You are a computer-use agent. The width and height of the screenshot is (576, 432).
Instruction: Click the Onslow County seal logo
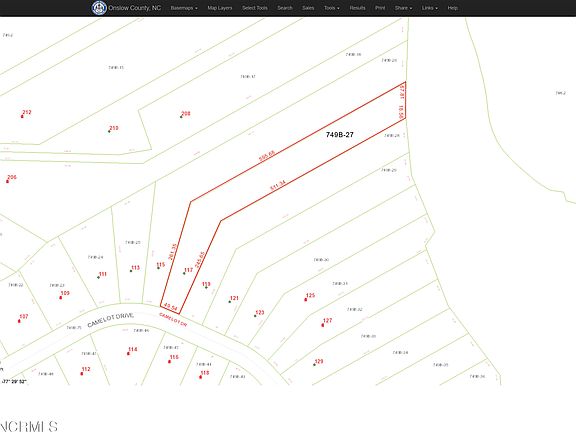pos(99,8)
